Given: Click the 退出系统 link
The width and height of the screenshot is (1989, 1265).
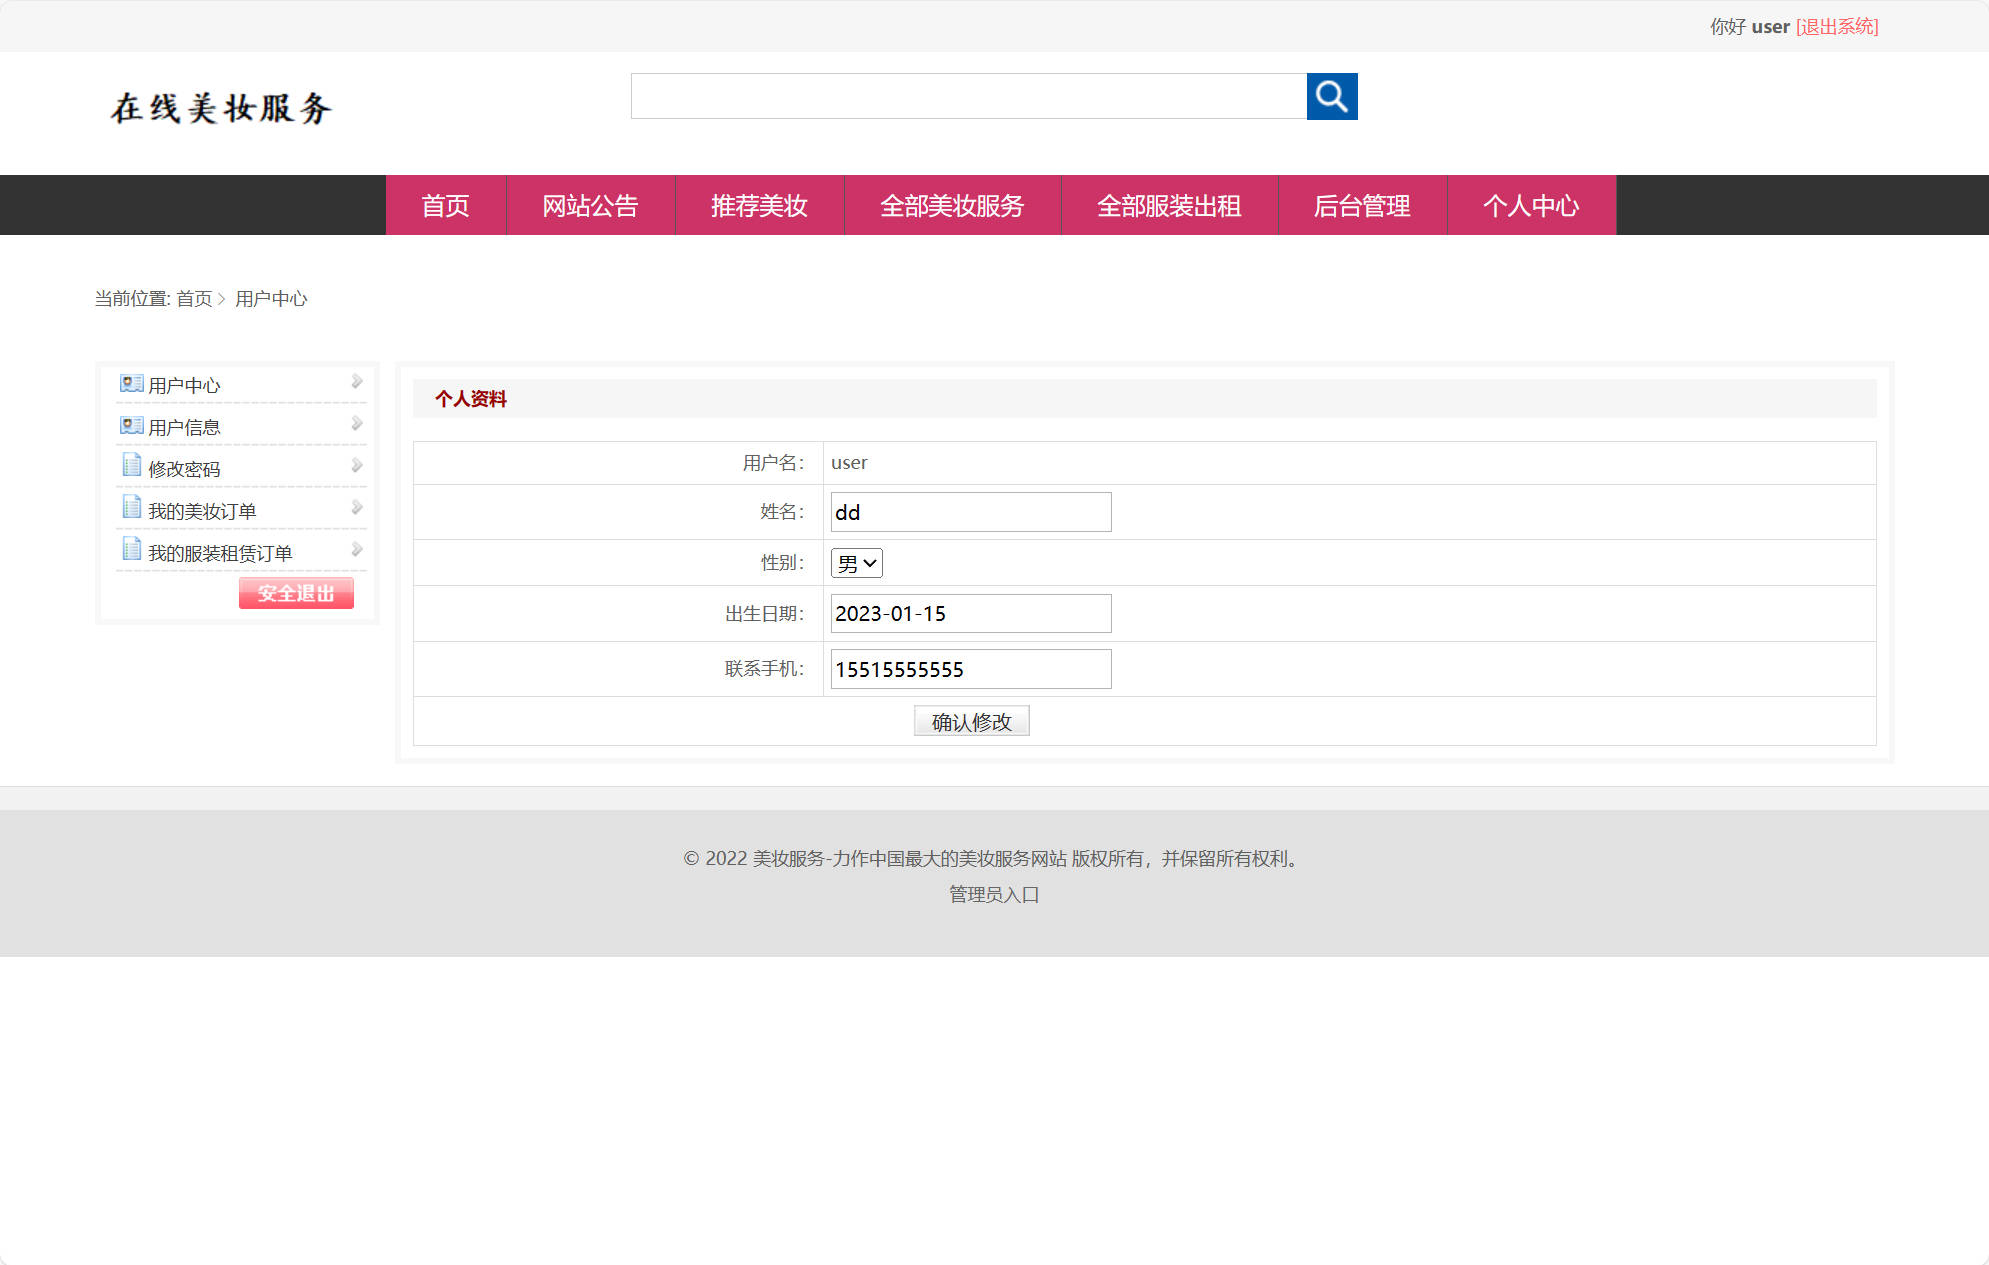Looking at the screenshot, I should click(x=1838, y=26).
